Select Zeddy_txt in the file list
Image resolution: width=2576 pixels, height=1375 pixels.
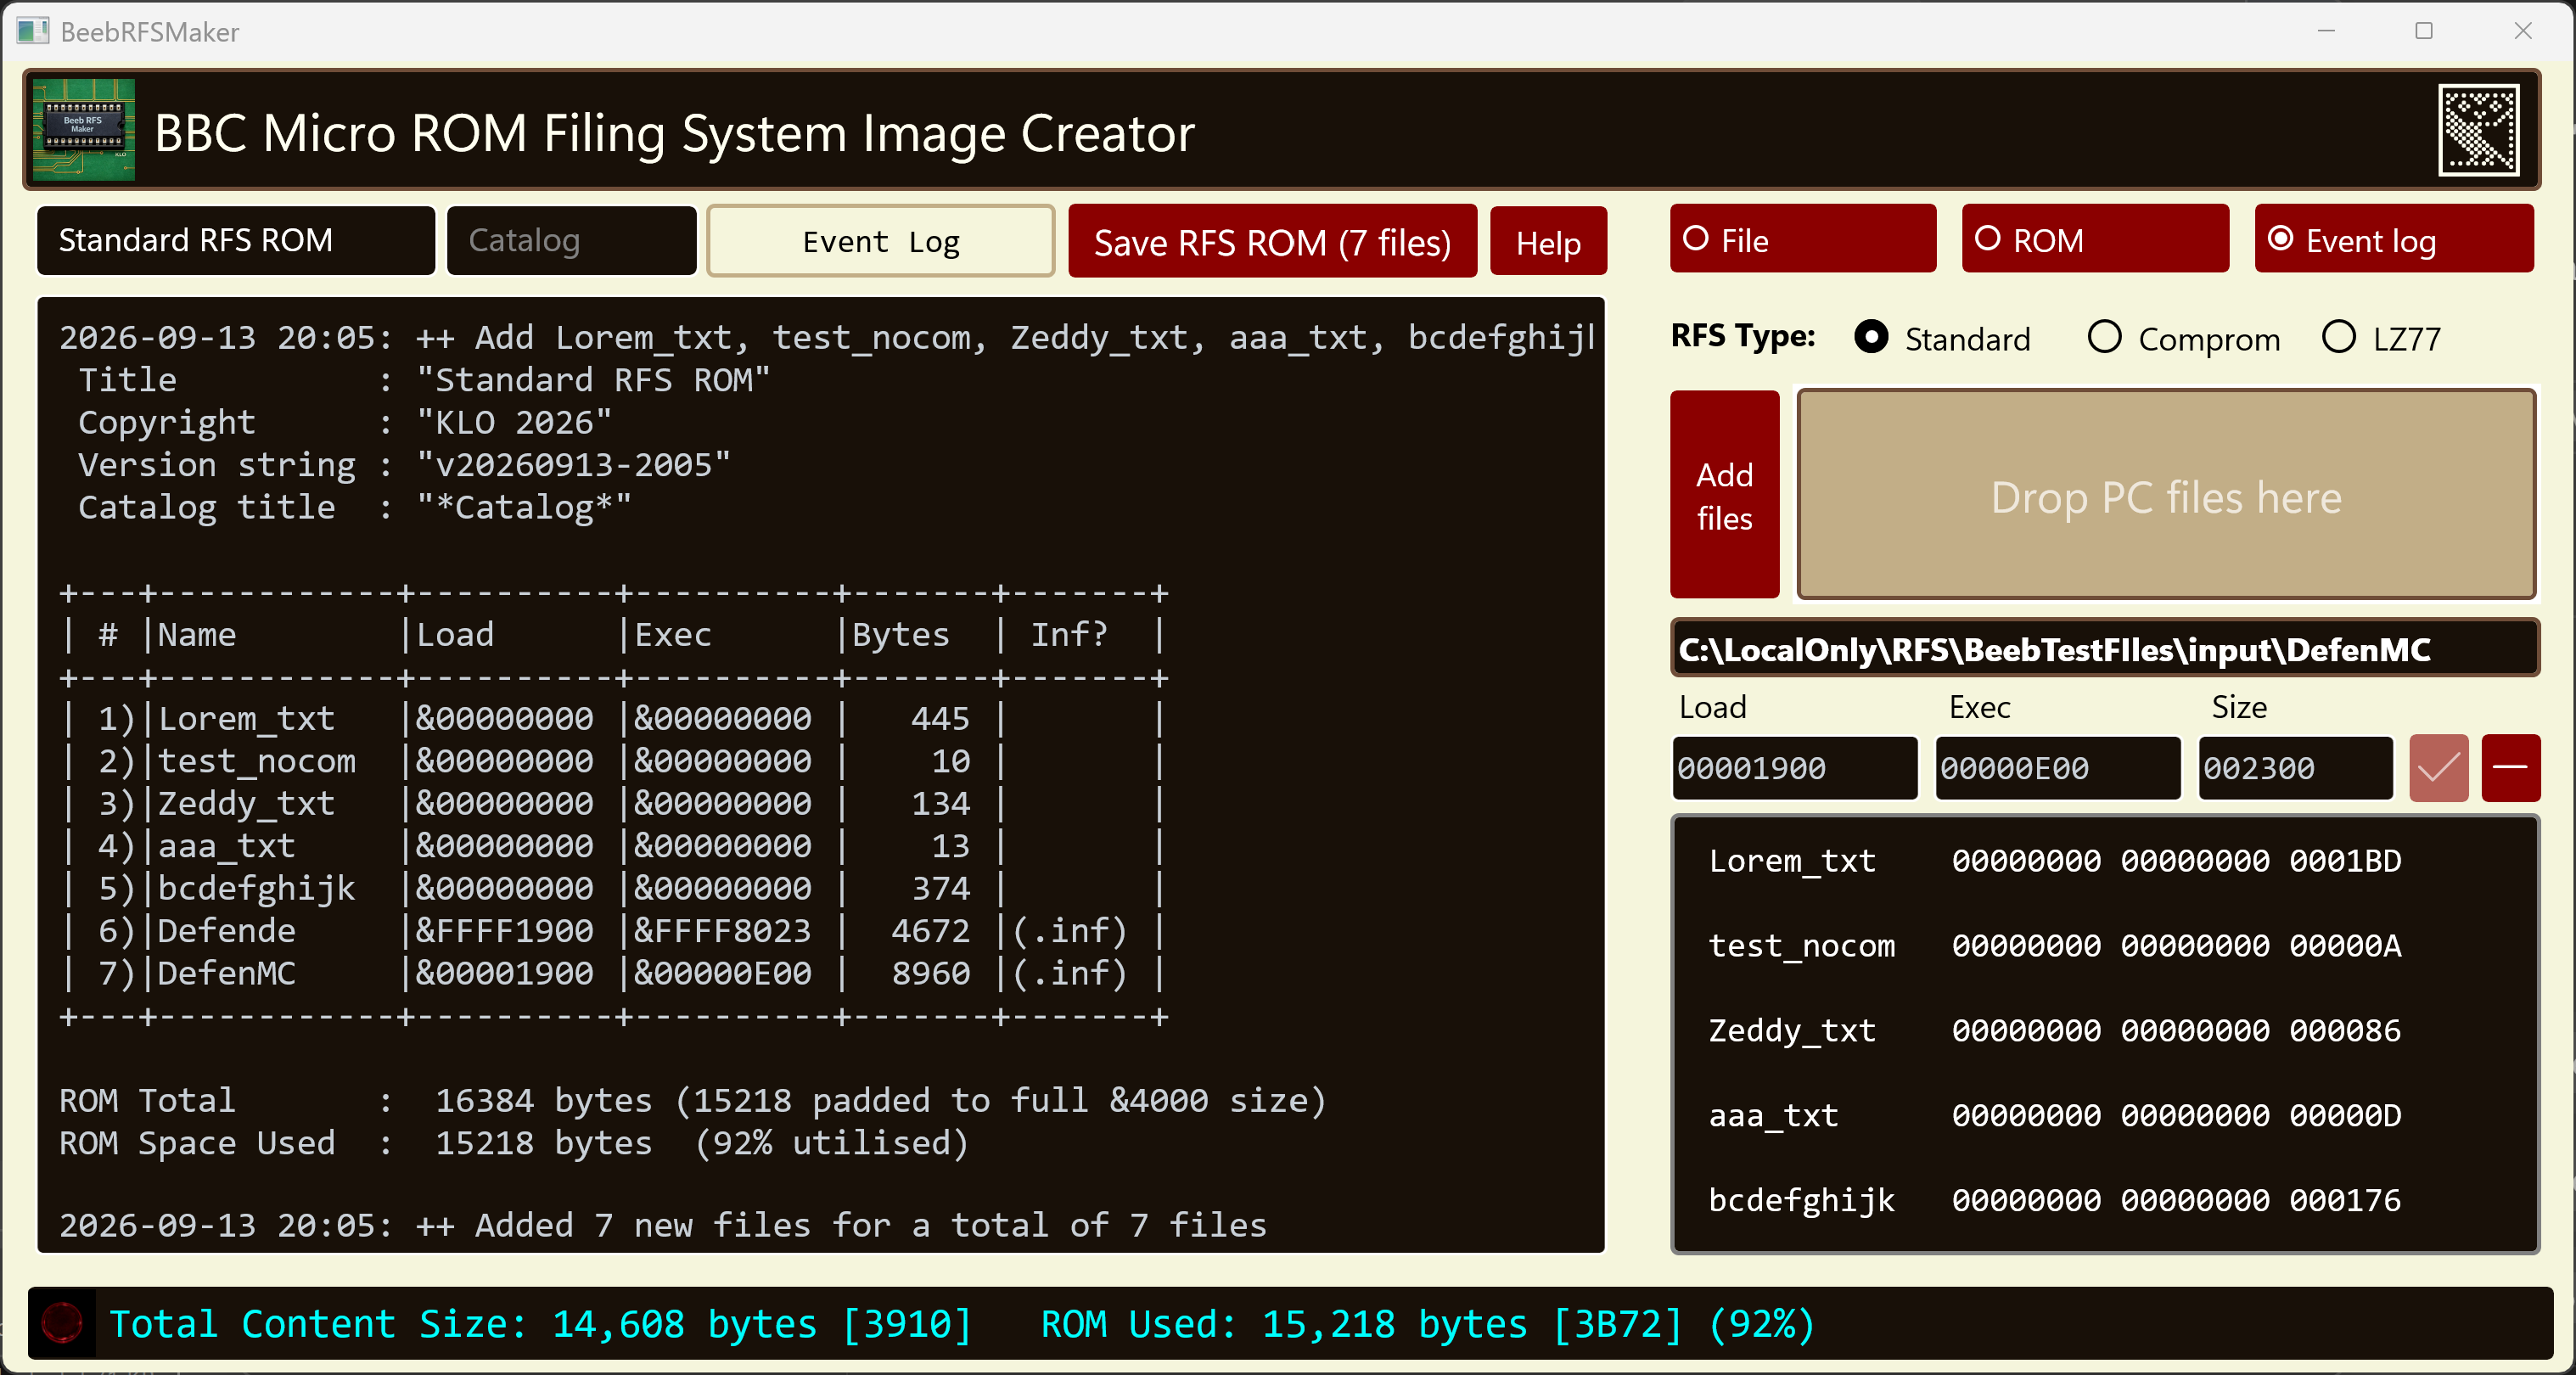(x=2104, y=1031)
